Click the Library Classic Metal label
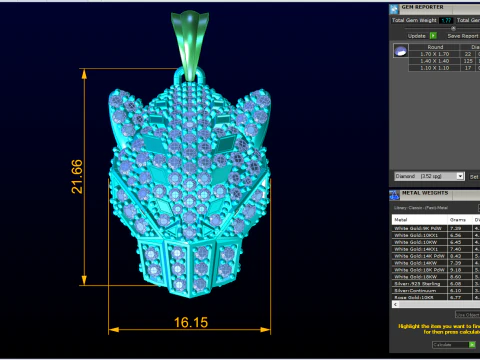 421,208
